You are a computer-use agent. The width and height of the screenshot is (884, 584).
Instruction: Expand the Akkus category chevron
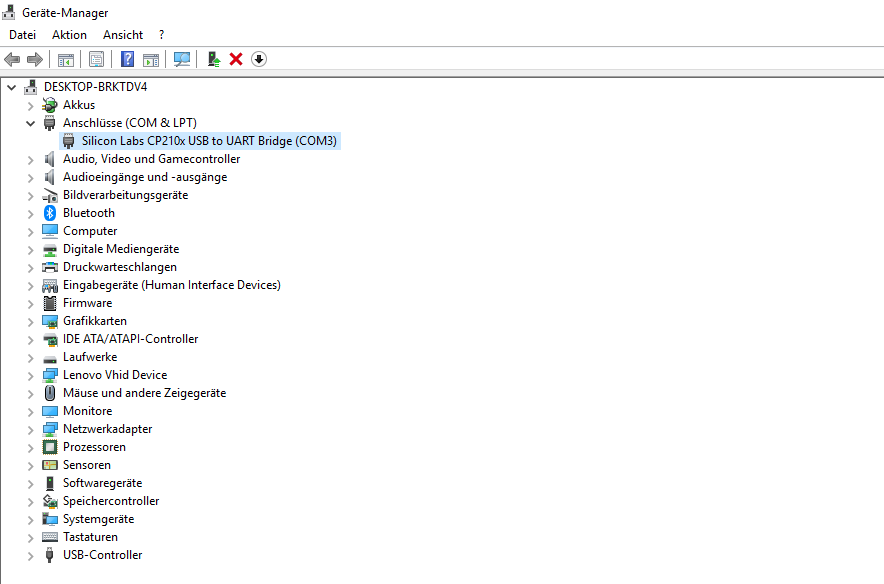tap(30, 105)
